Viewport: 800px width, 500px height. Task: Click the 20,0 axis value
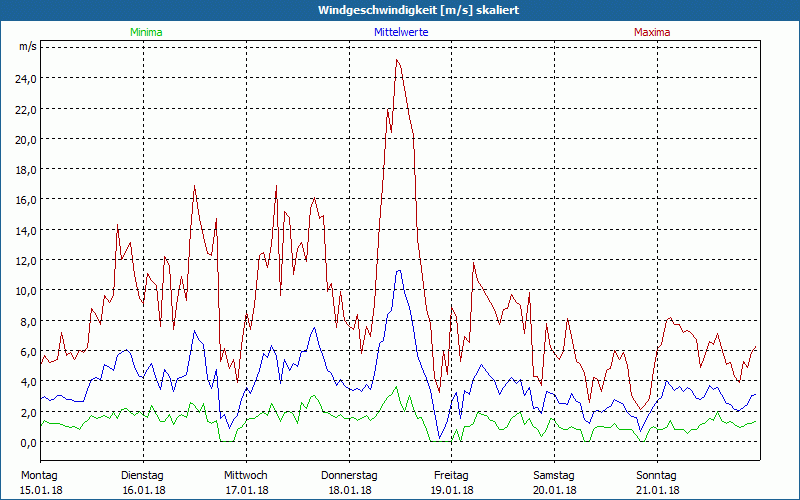[x=26, y=139]
